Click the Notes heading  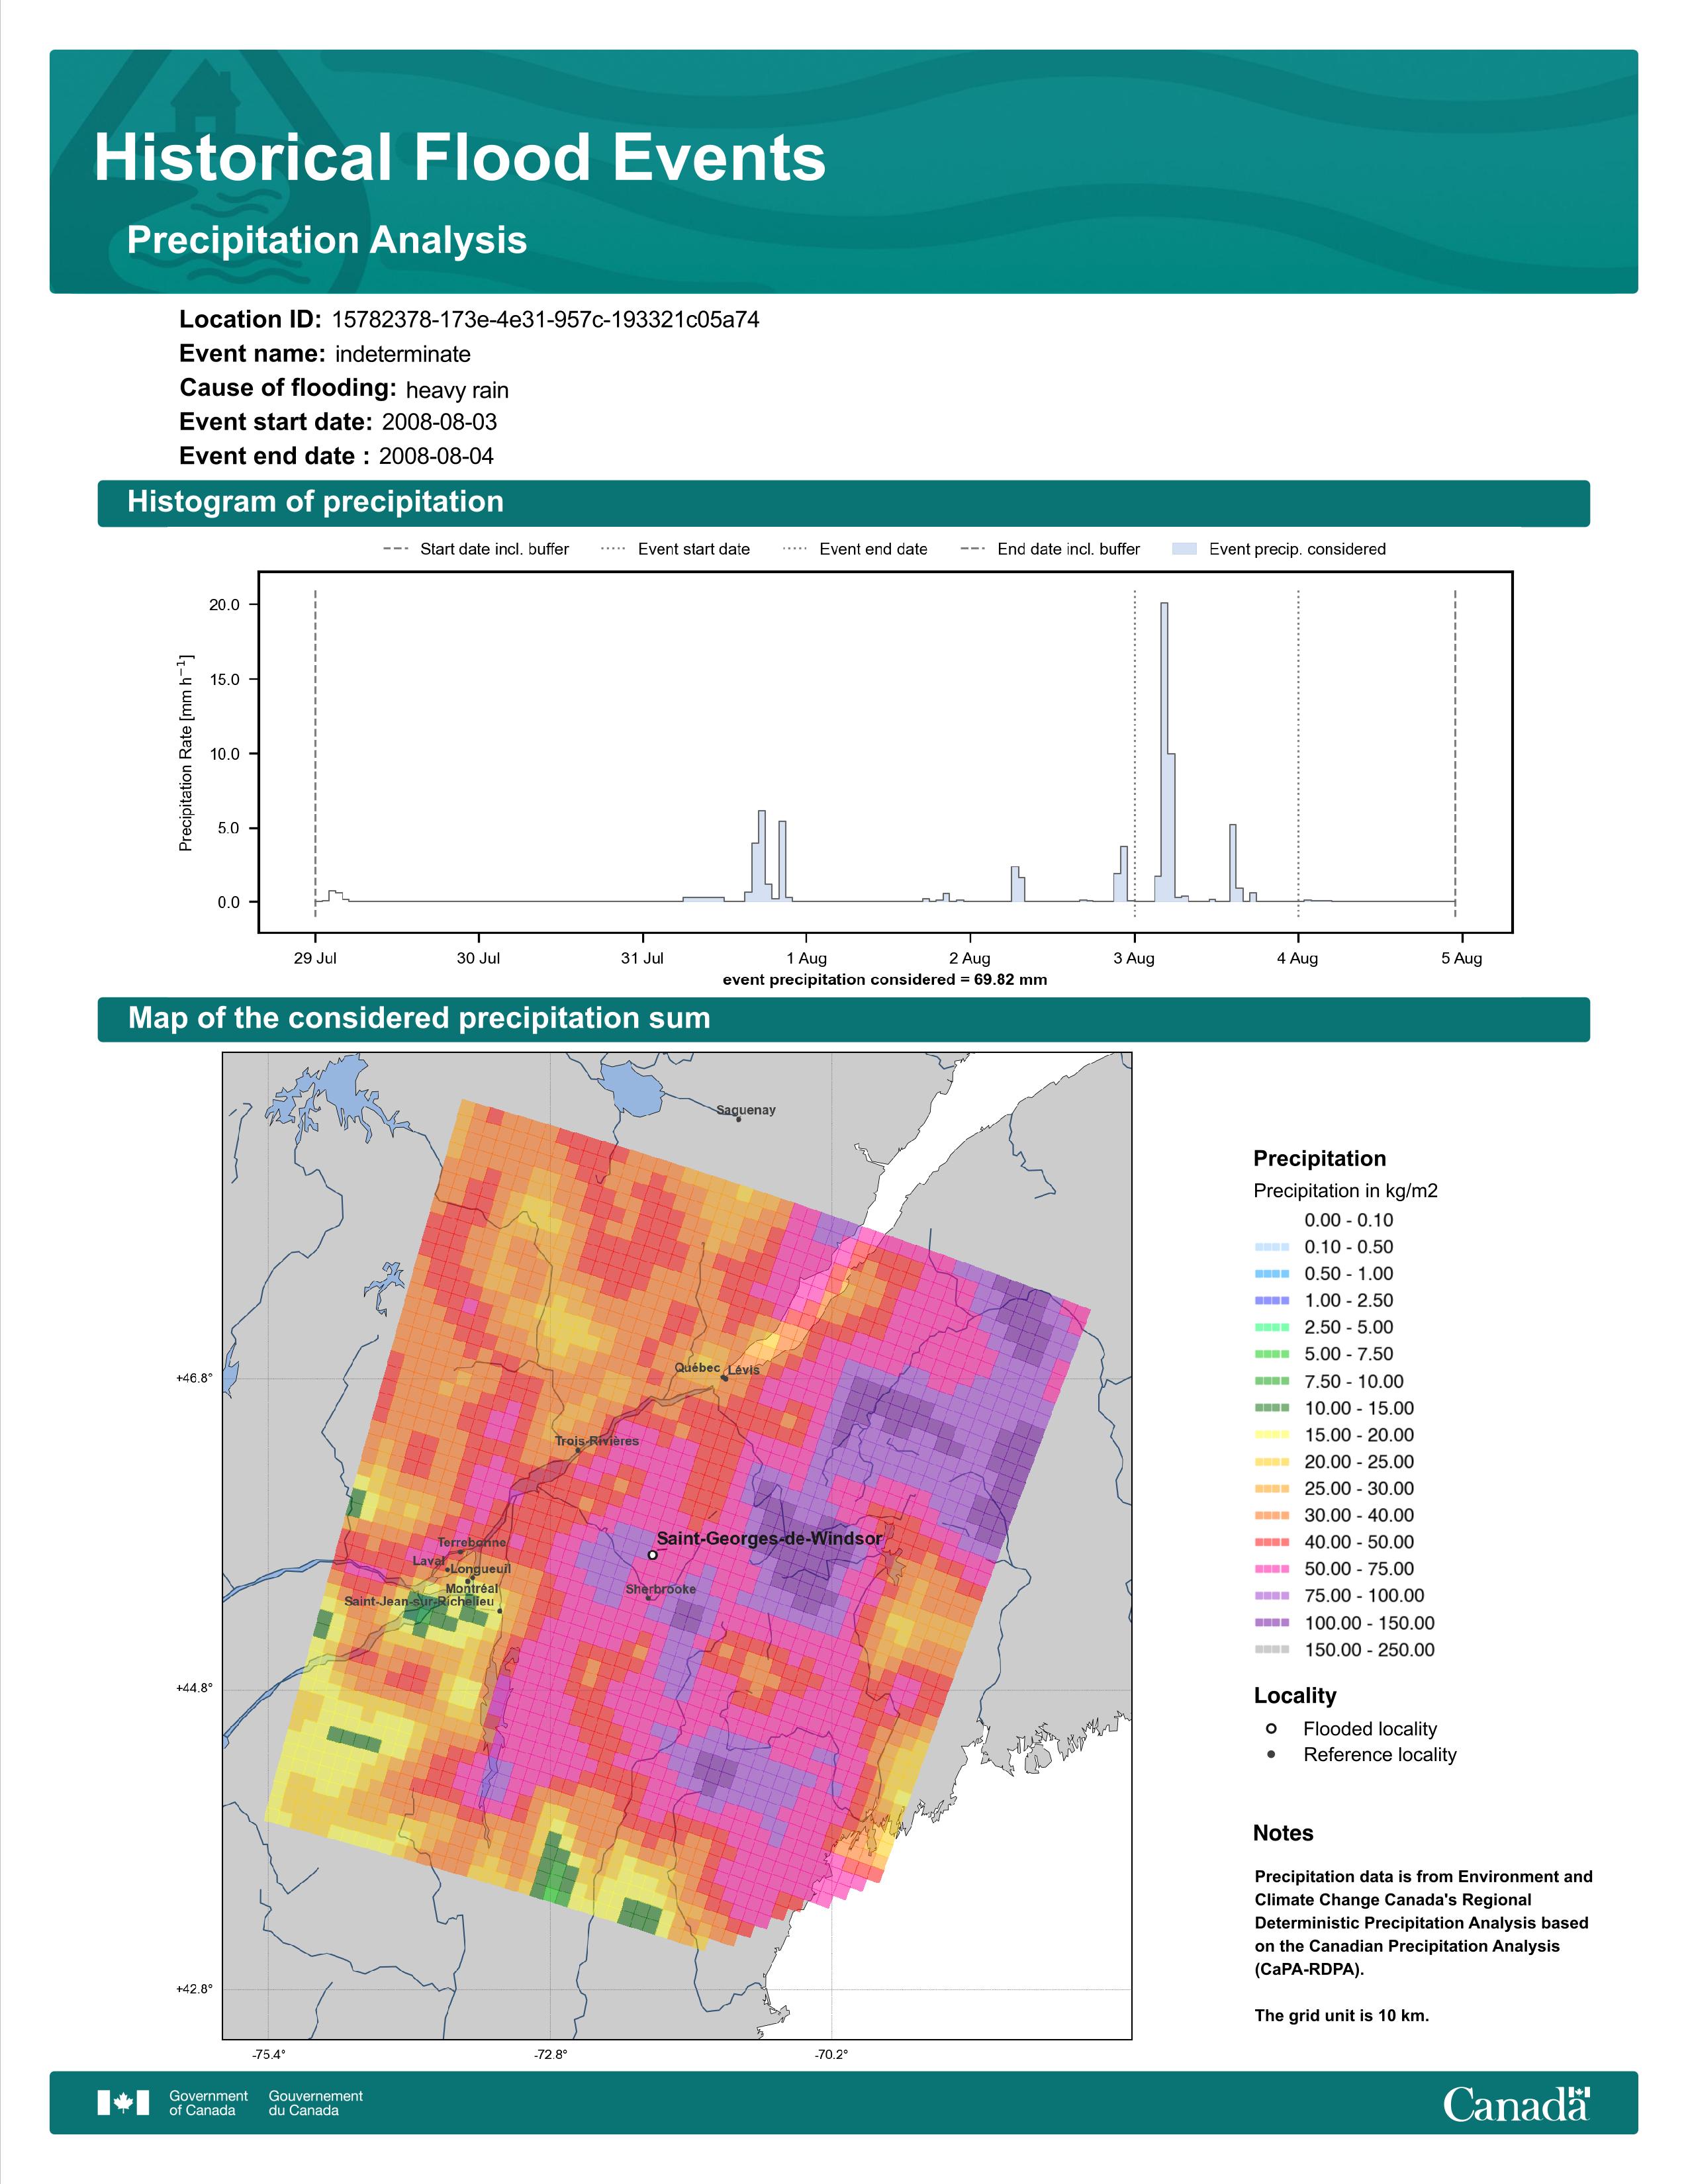pyautogui.click(x=1283, y=1833)
